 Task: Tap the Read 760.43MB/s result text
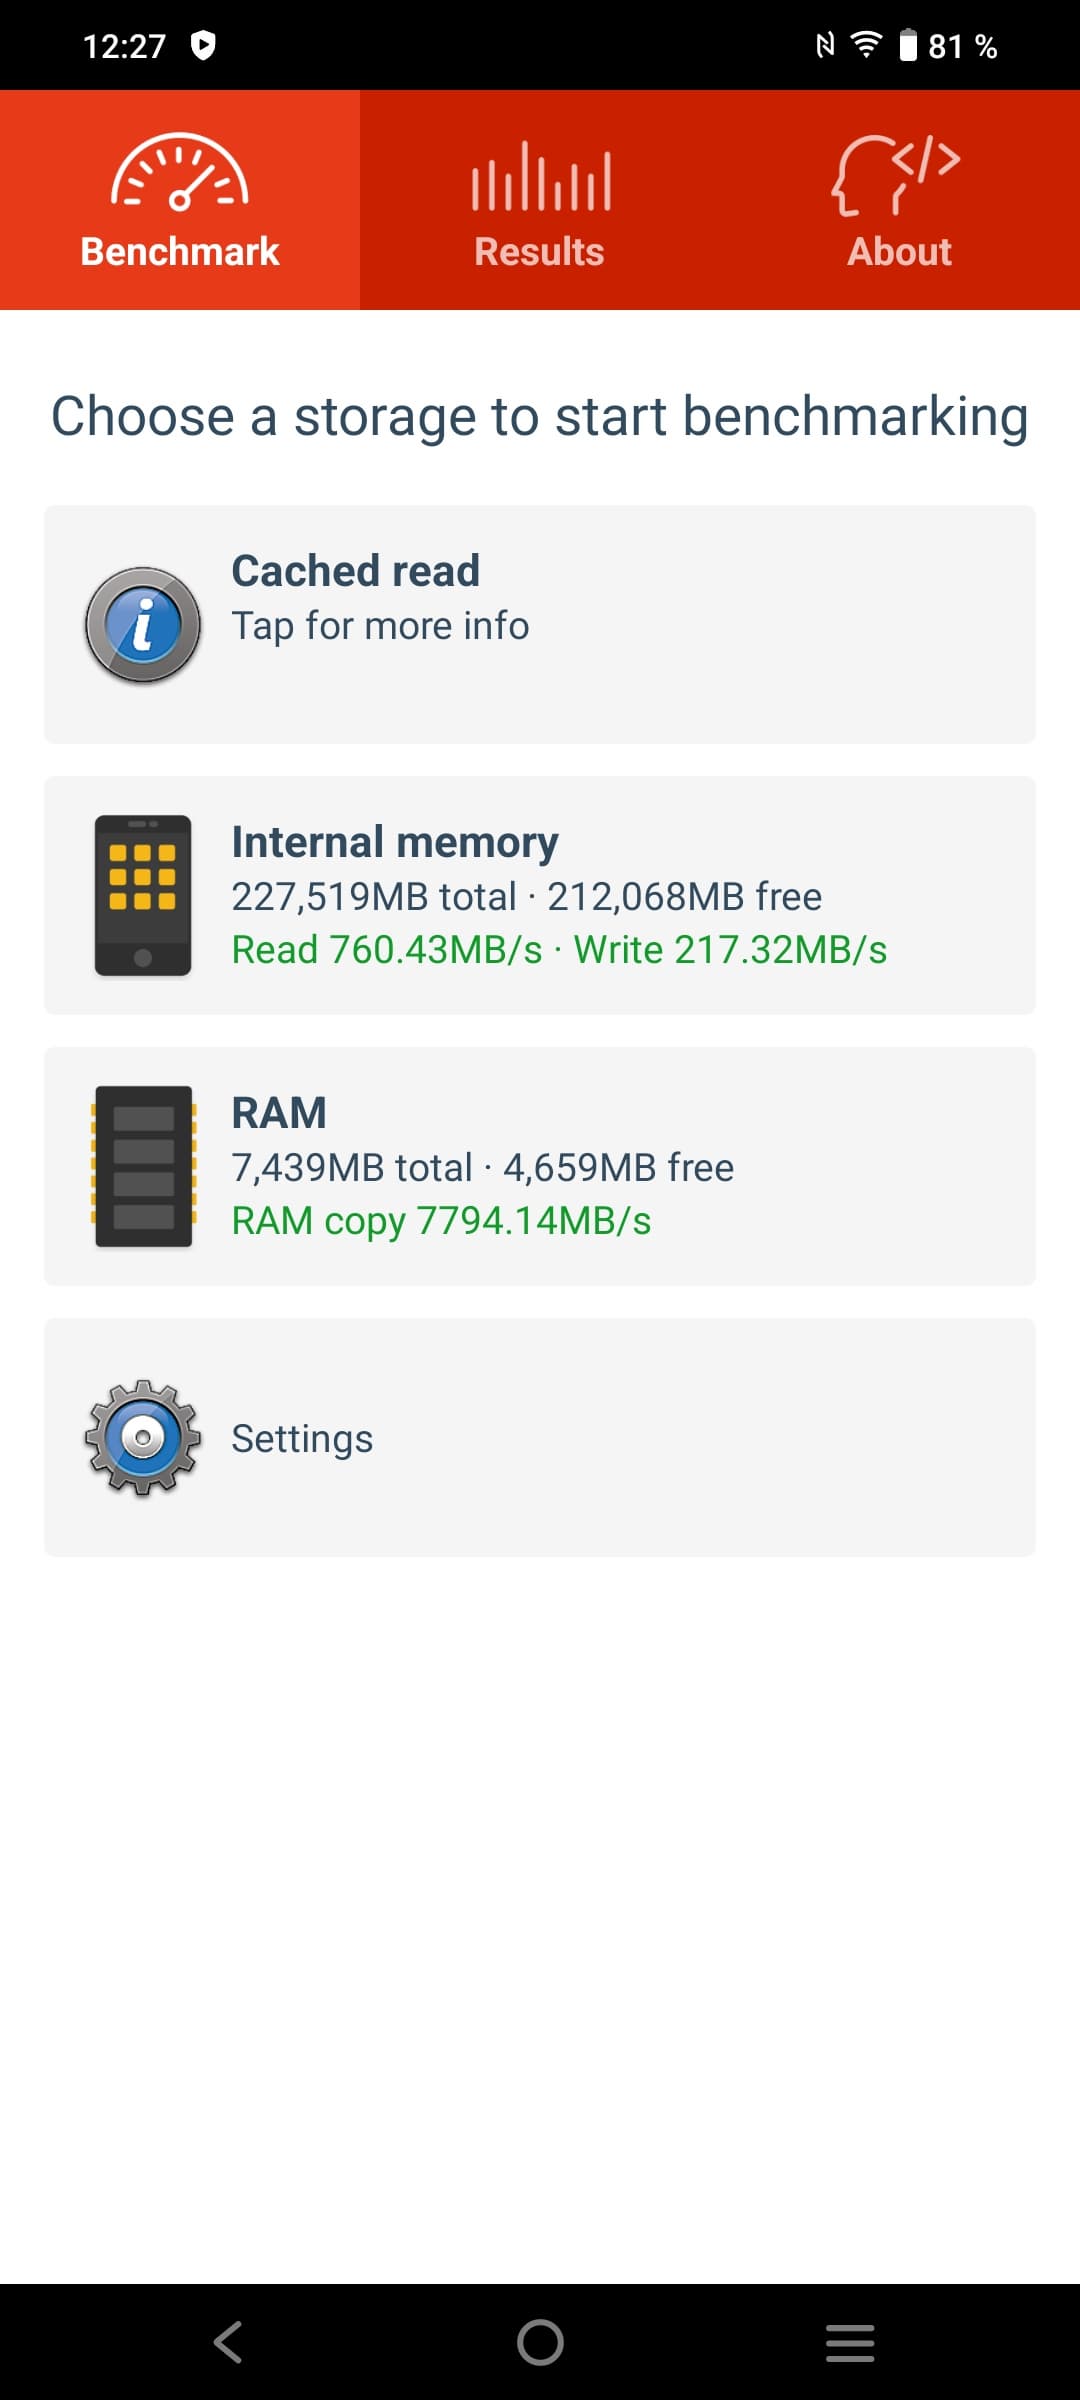pos(387,950)
